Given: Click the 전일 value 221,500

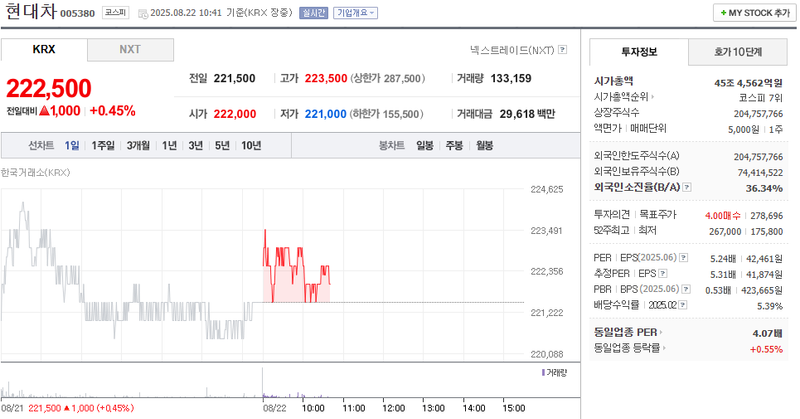Looking at the screenshot, I should click(234, 79).
